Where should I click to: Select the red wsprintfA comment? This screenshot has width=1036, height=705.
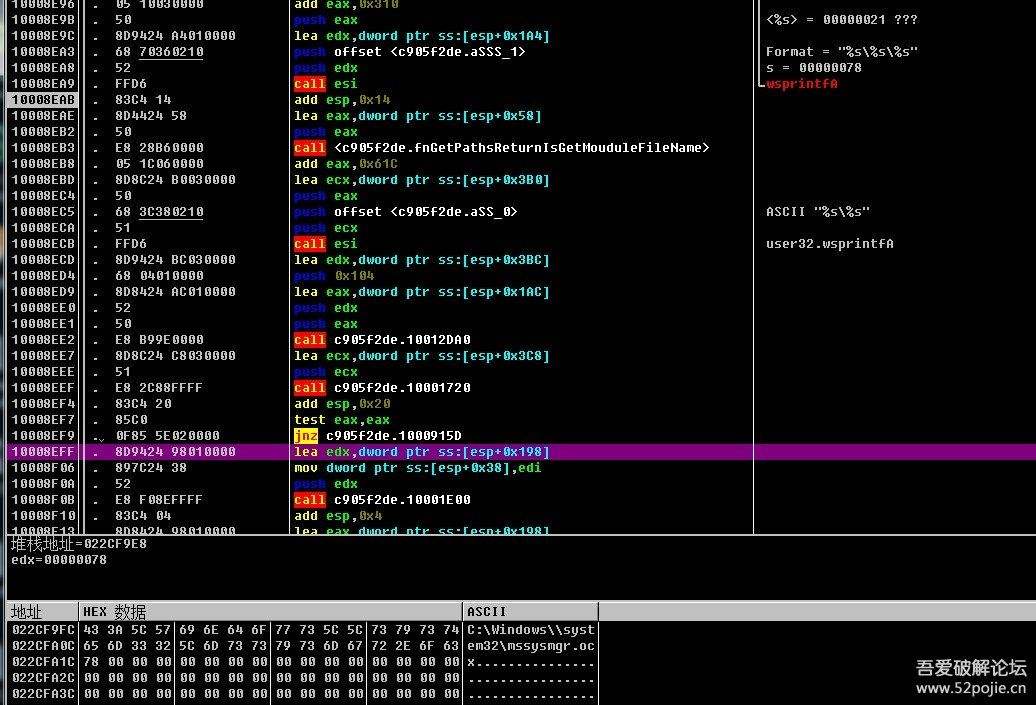pos(788,84)
